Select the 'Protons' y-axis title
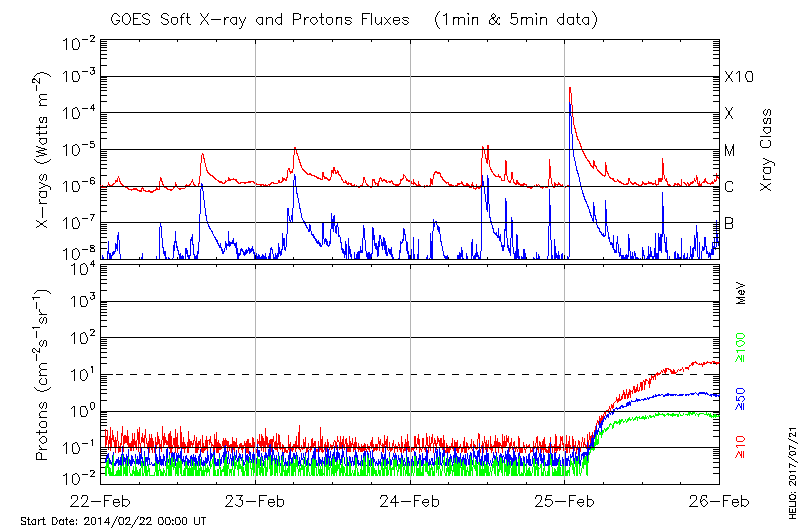Image resolution: width=800 pixels, height=530 pixels. (x=44, y=375)
